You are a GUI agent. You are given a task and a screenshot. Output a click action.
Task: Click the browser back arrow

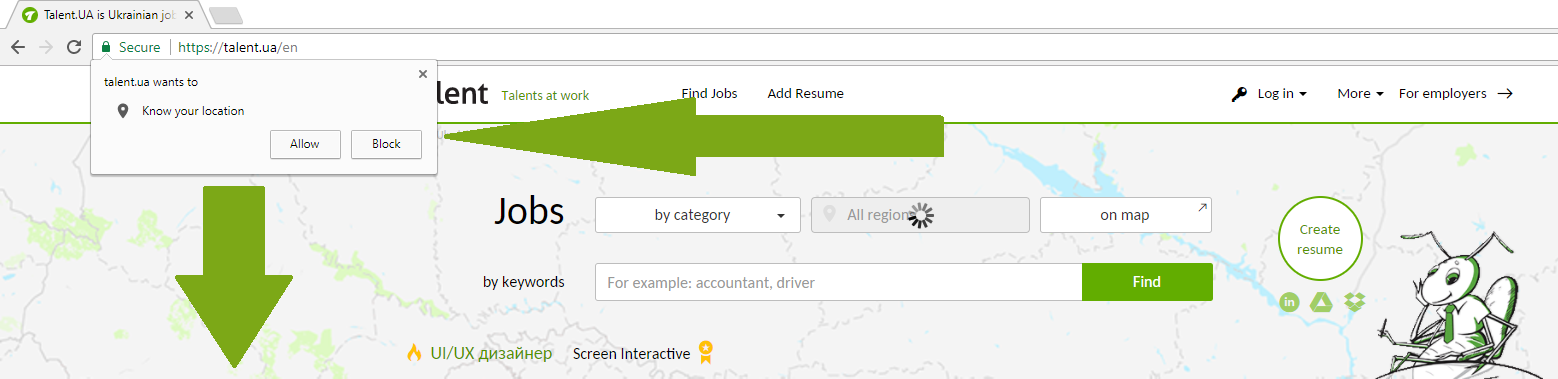(18, 47)
